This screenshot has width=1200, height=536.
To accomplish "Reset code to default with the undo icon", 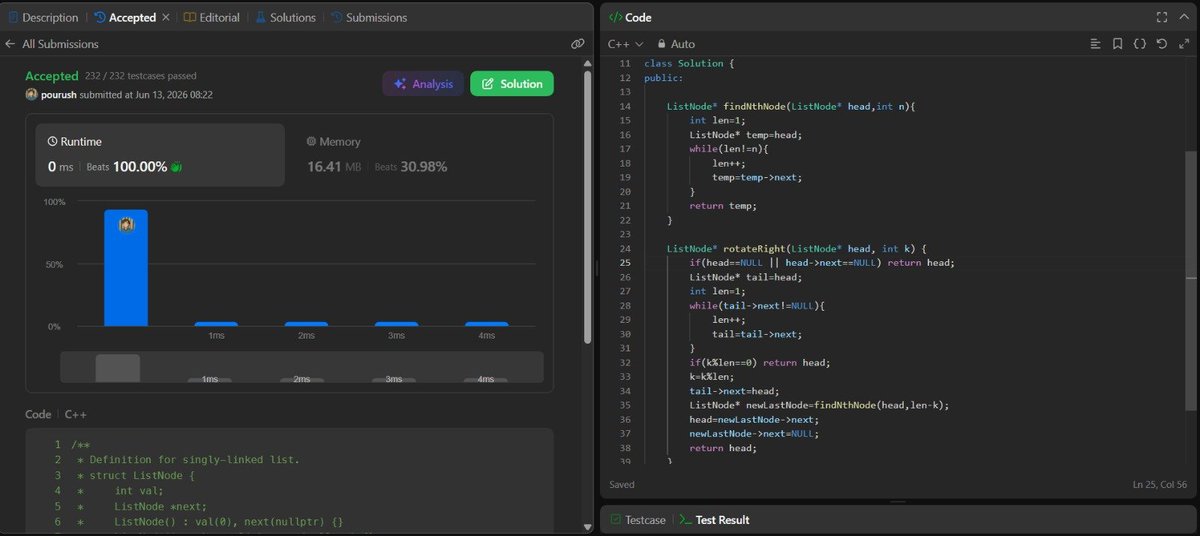I will coord(1161,44).
